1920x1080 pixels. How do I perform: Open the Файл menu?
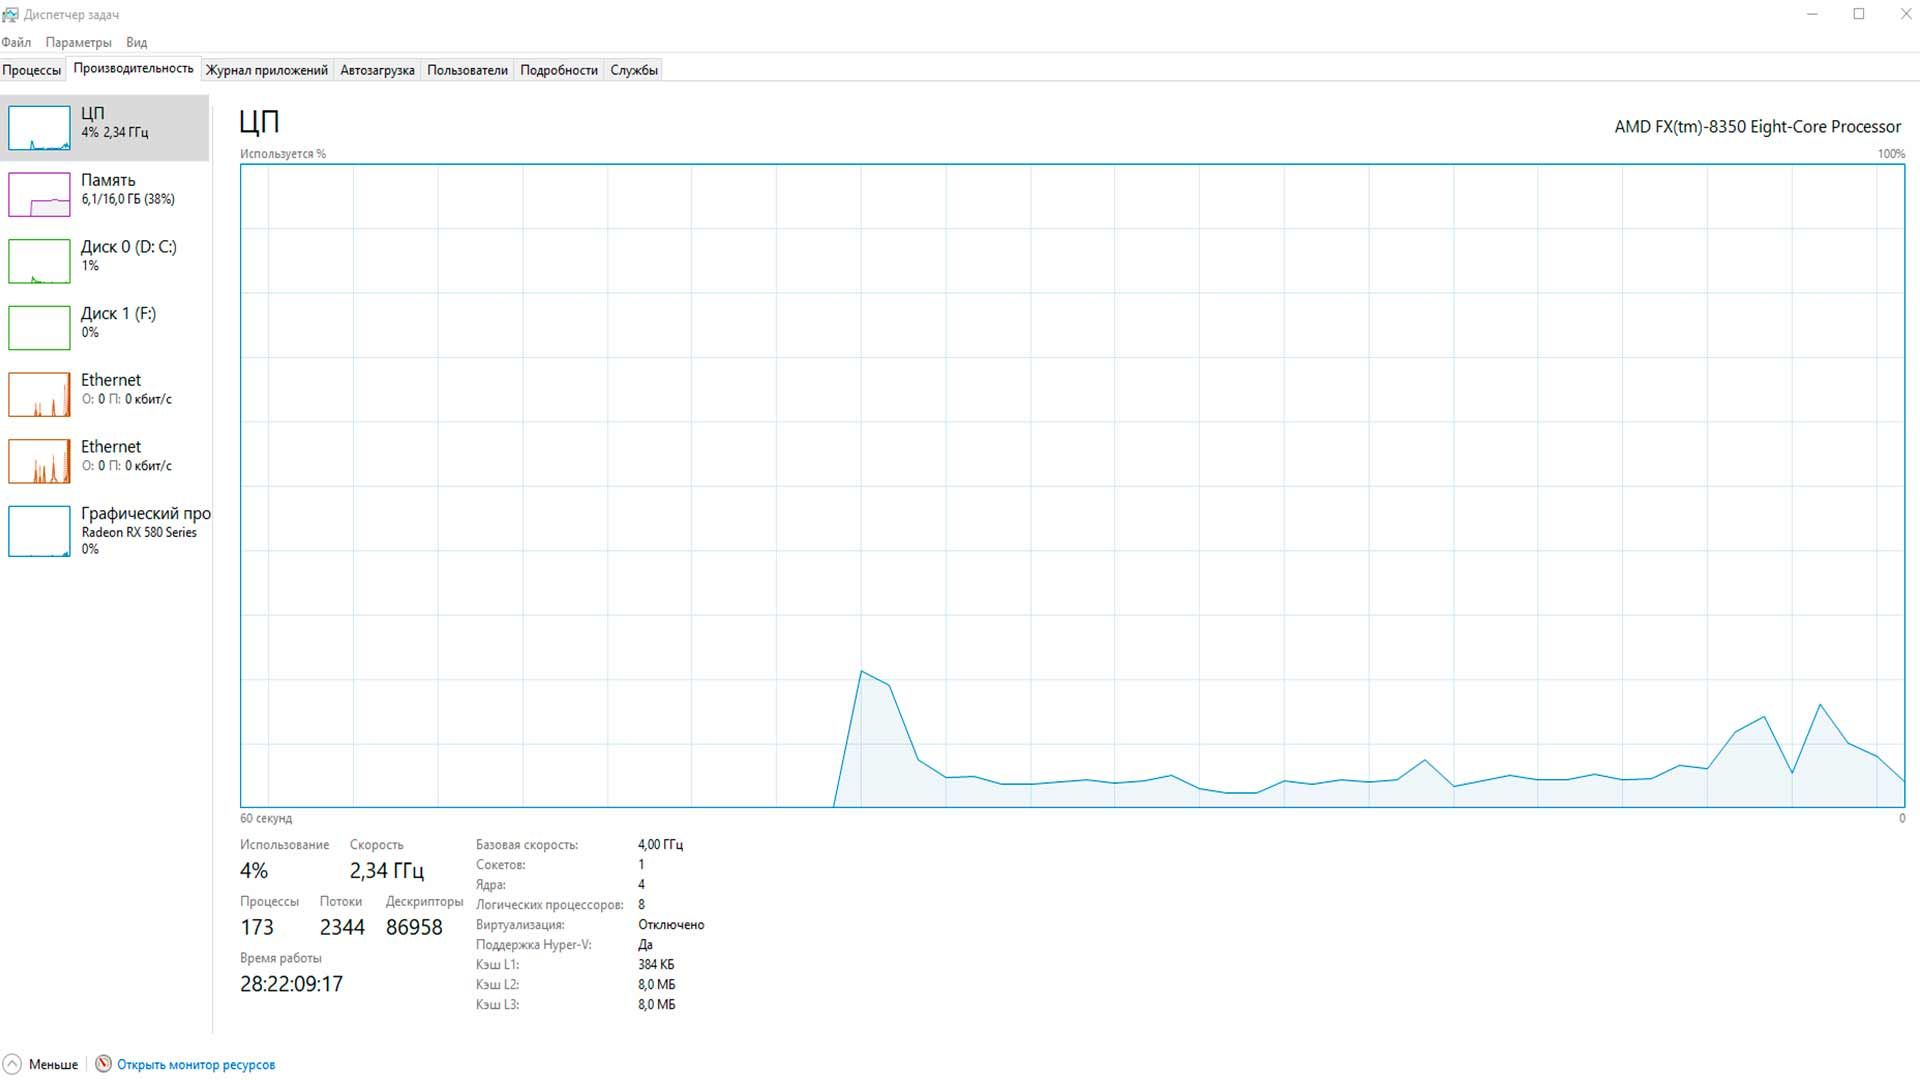[x=15, y=42]
